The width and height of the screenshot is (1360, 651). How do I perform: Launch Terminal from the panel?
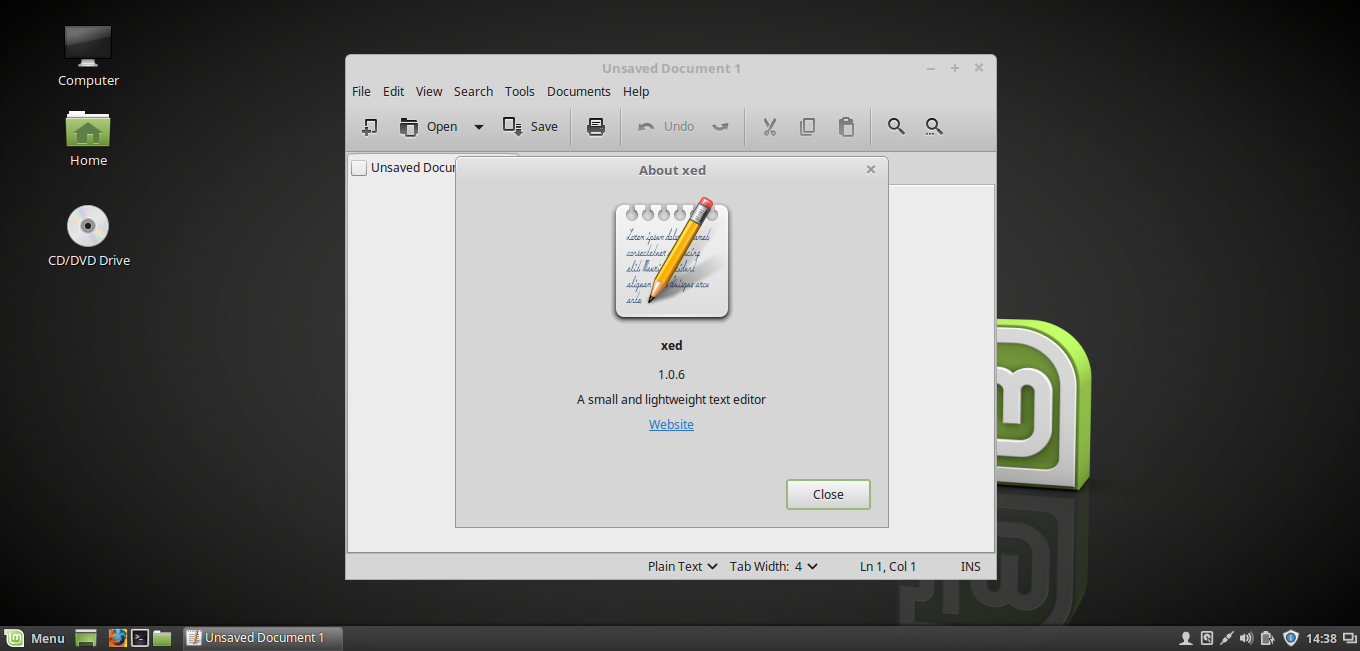click(141, 638)
